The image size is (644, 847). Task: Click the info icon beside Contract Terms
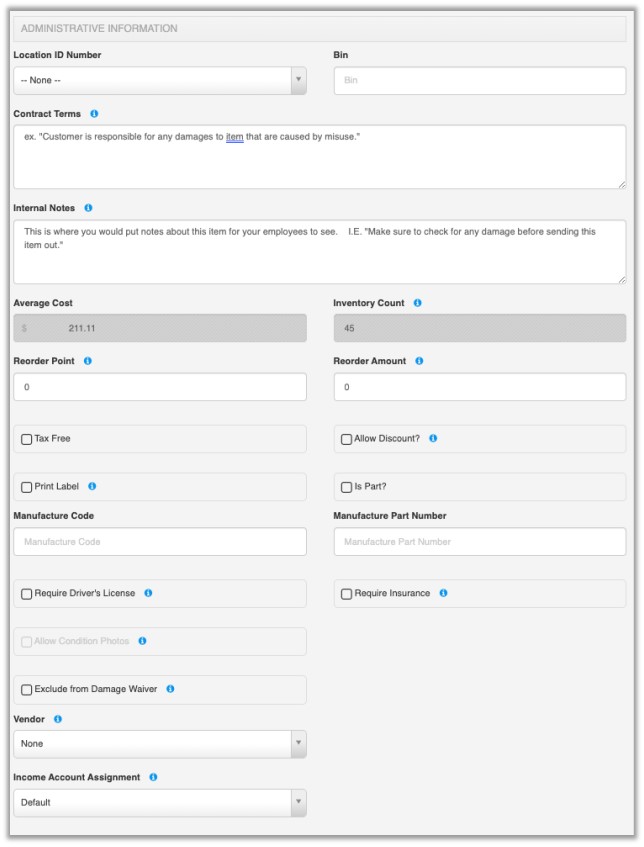pyautogui.click(x=94, y=114)
